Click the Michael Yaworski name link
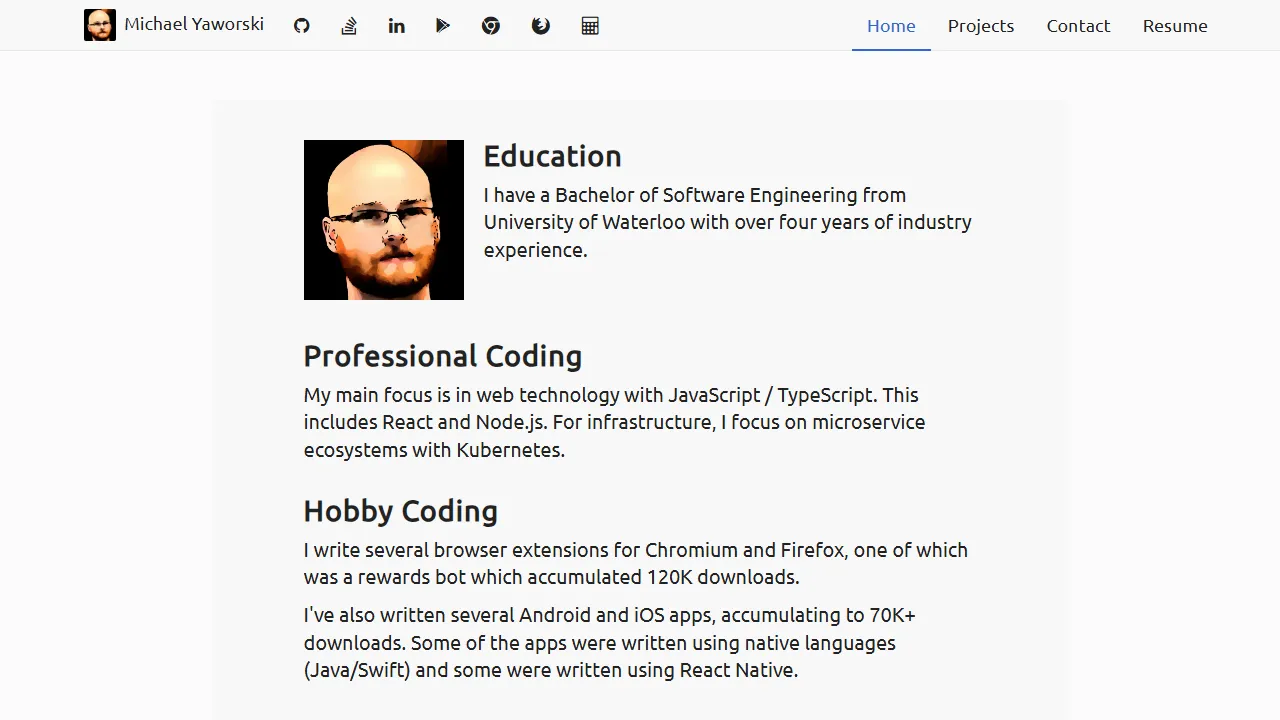The image size is (1280, 720). pos(194,24)
